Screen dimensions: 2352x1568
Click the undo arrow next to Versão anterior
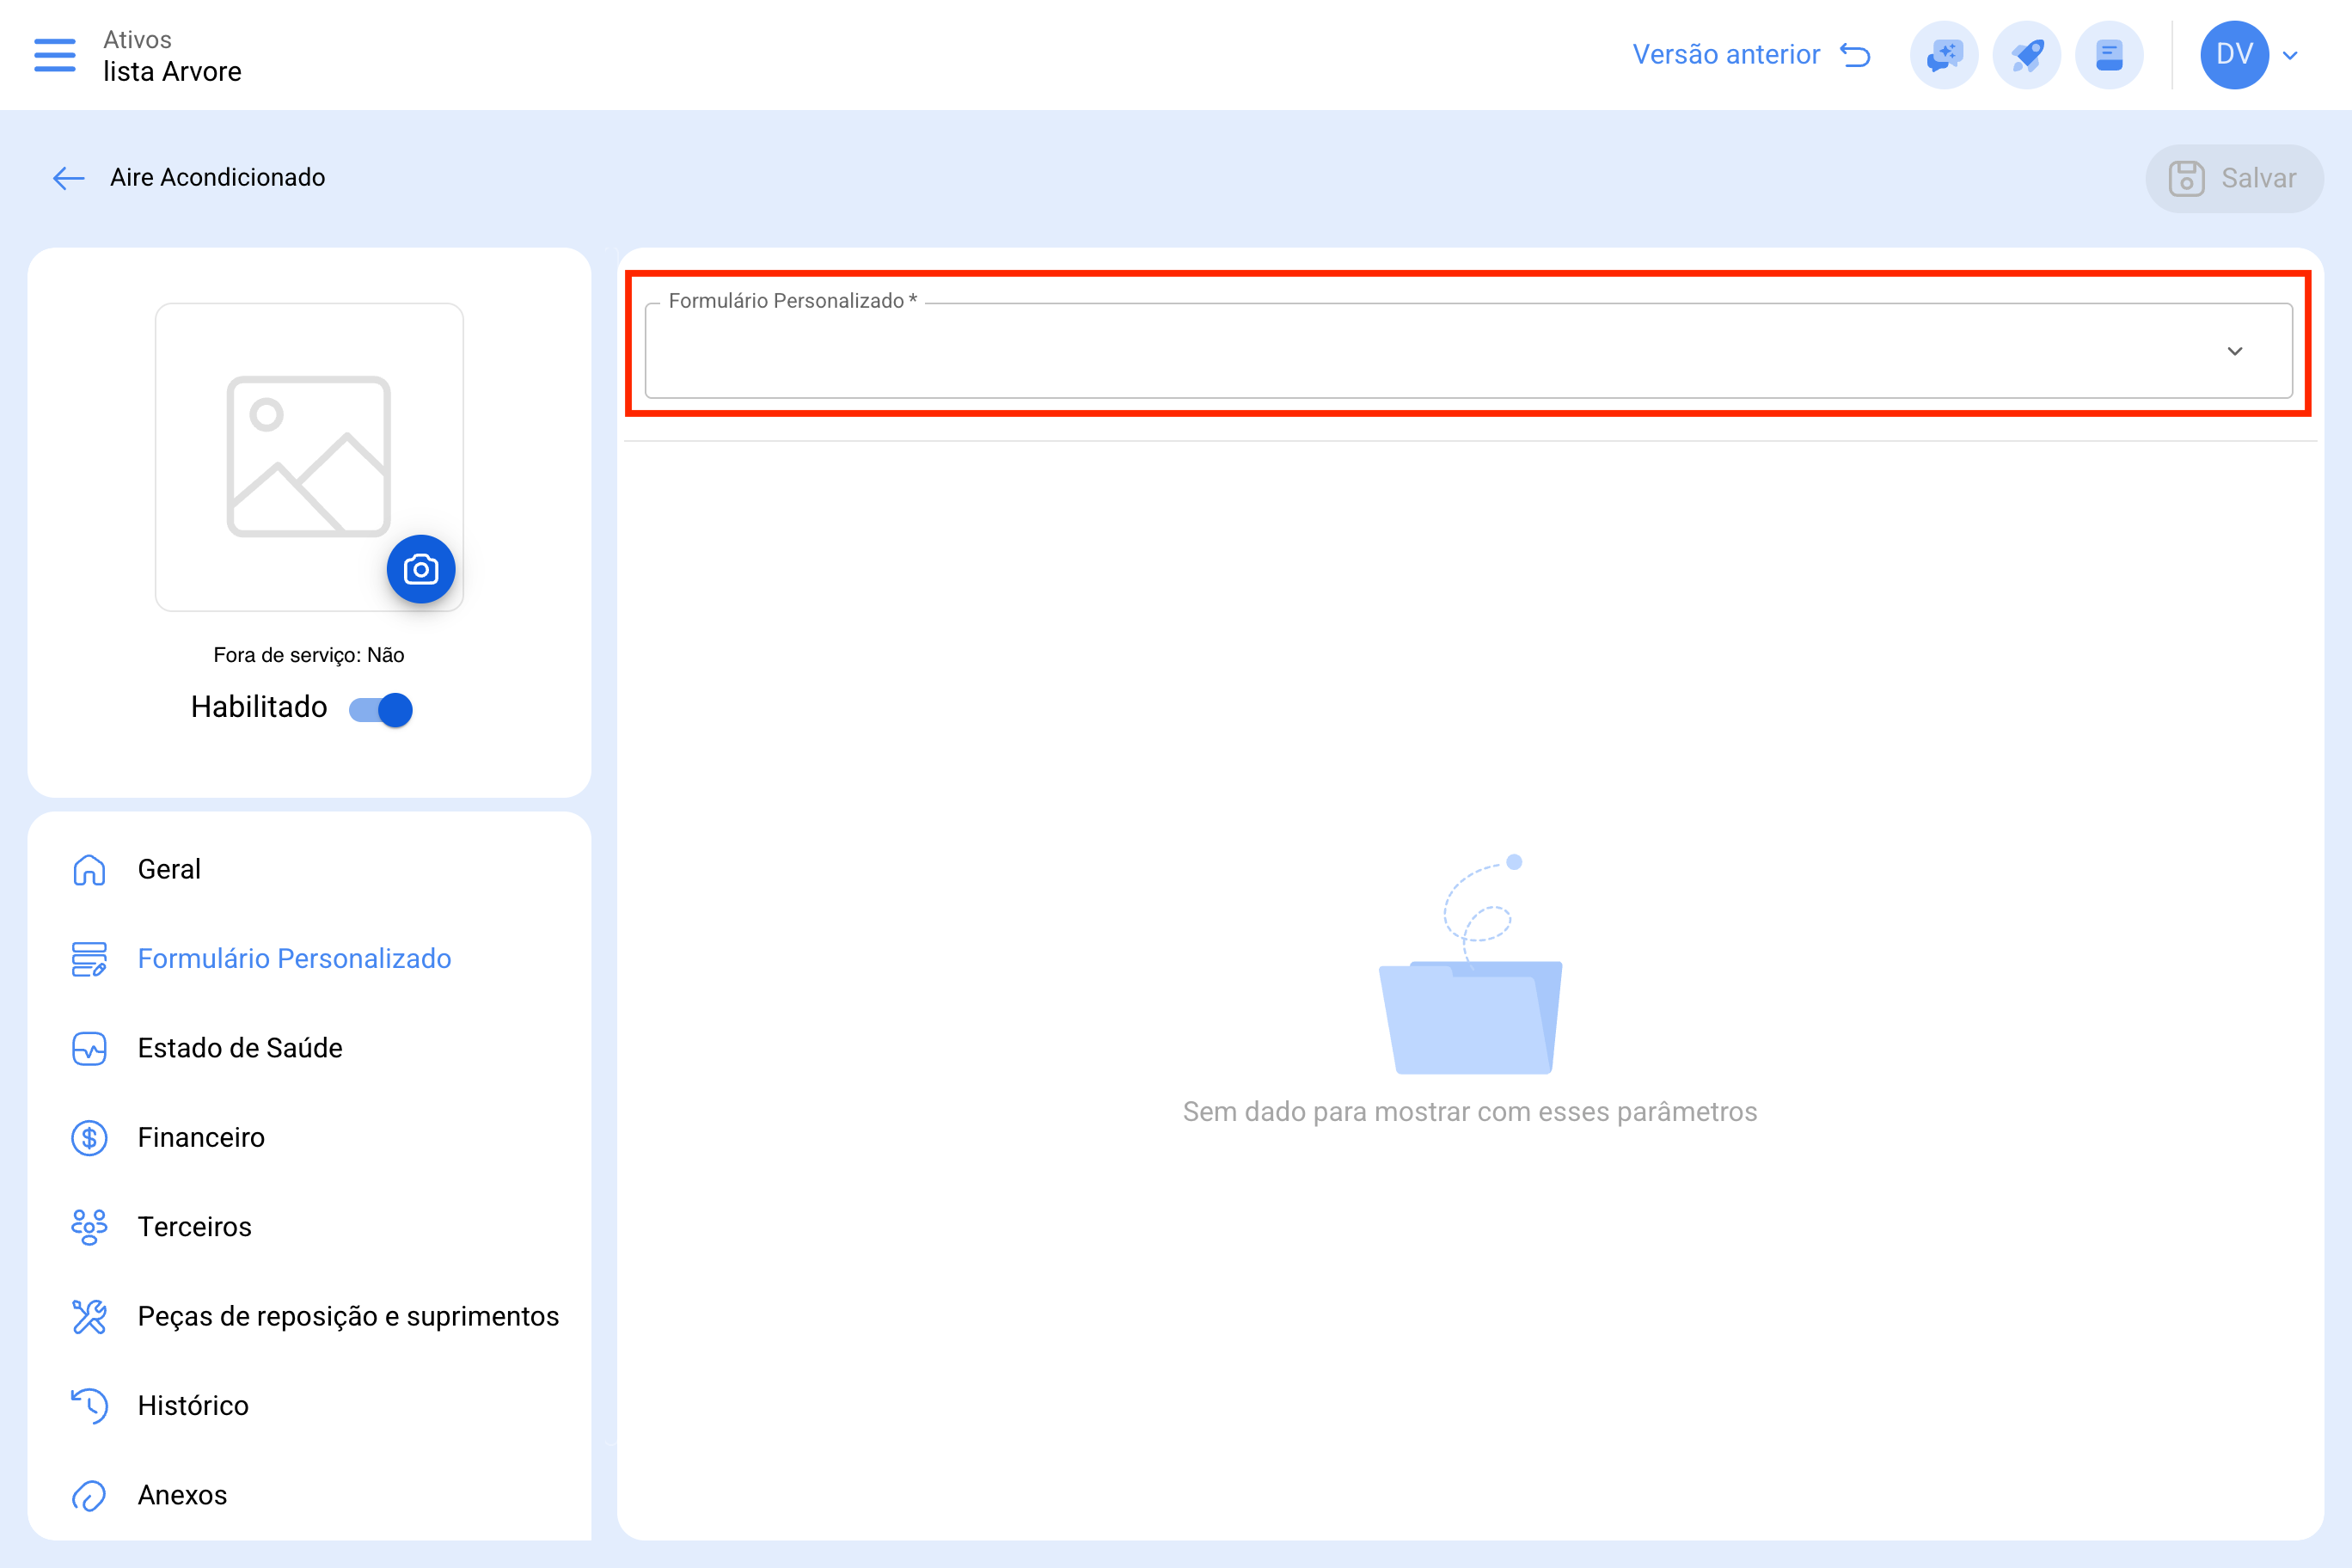1855,55
